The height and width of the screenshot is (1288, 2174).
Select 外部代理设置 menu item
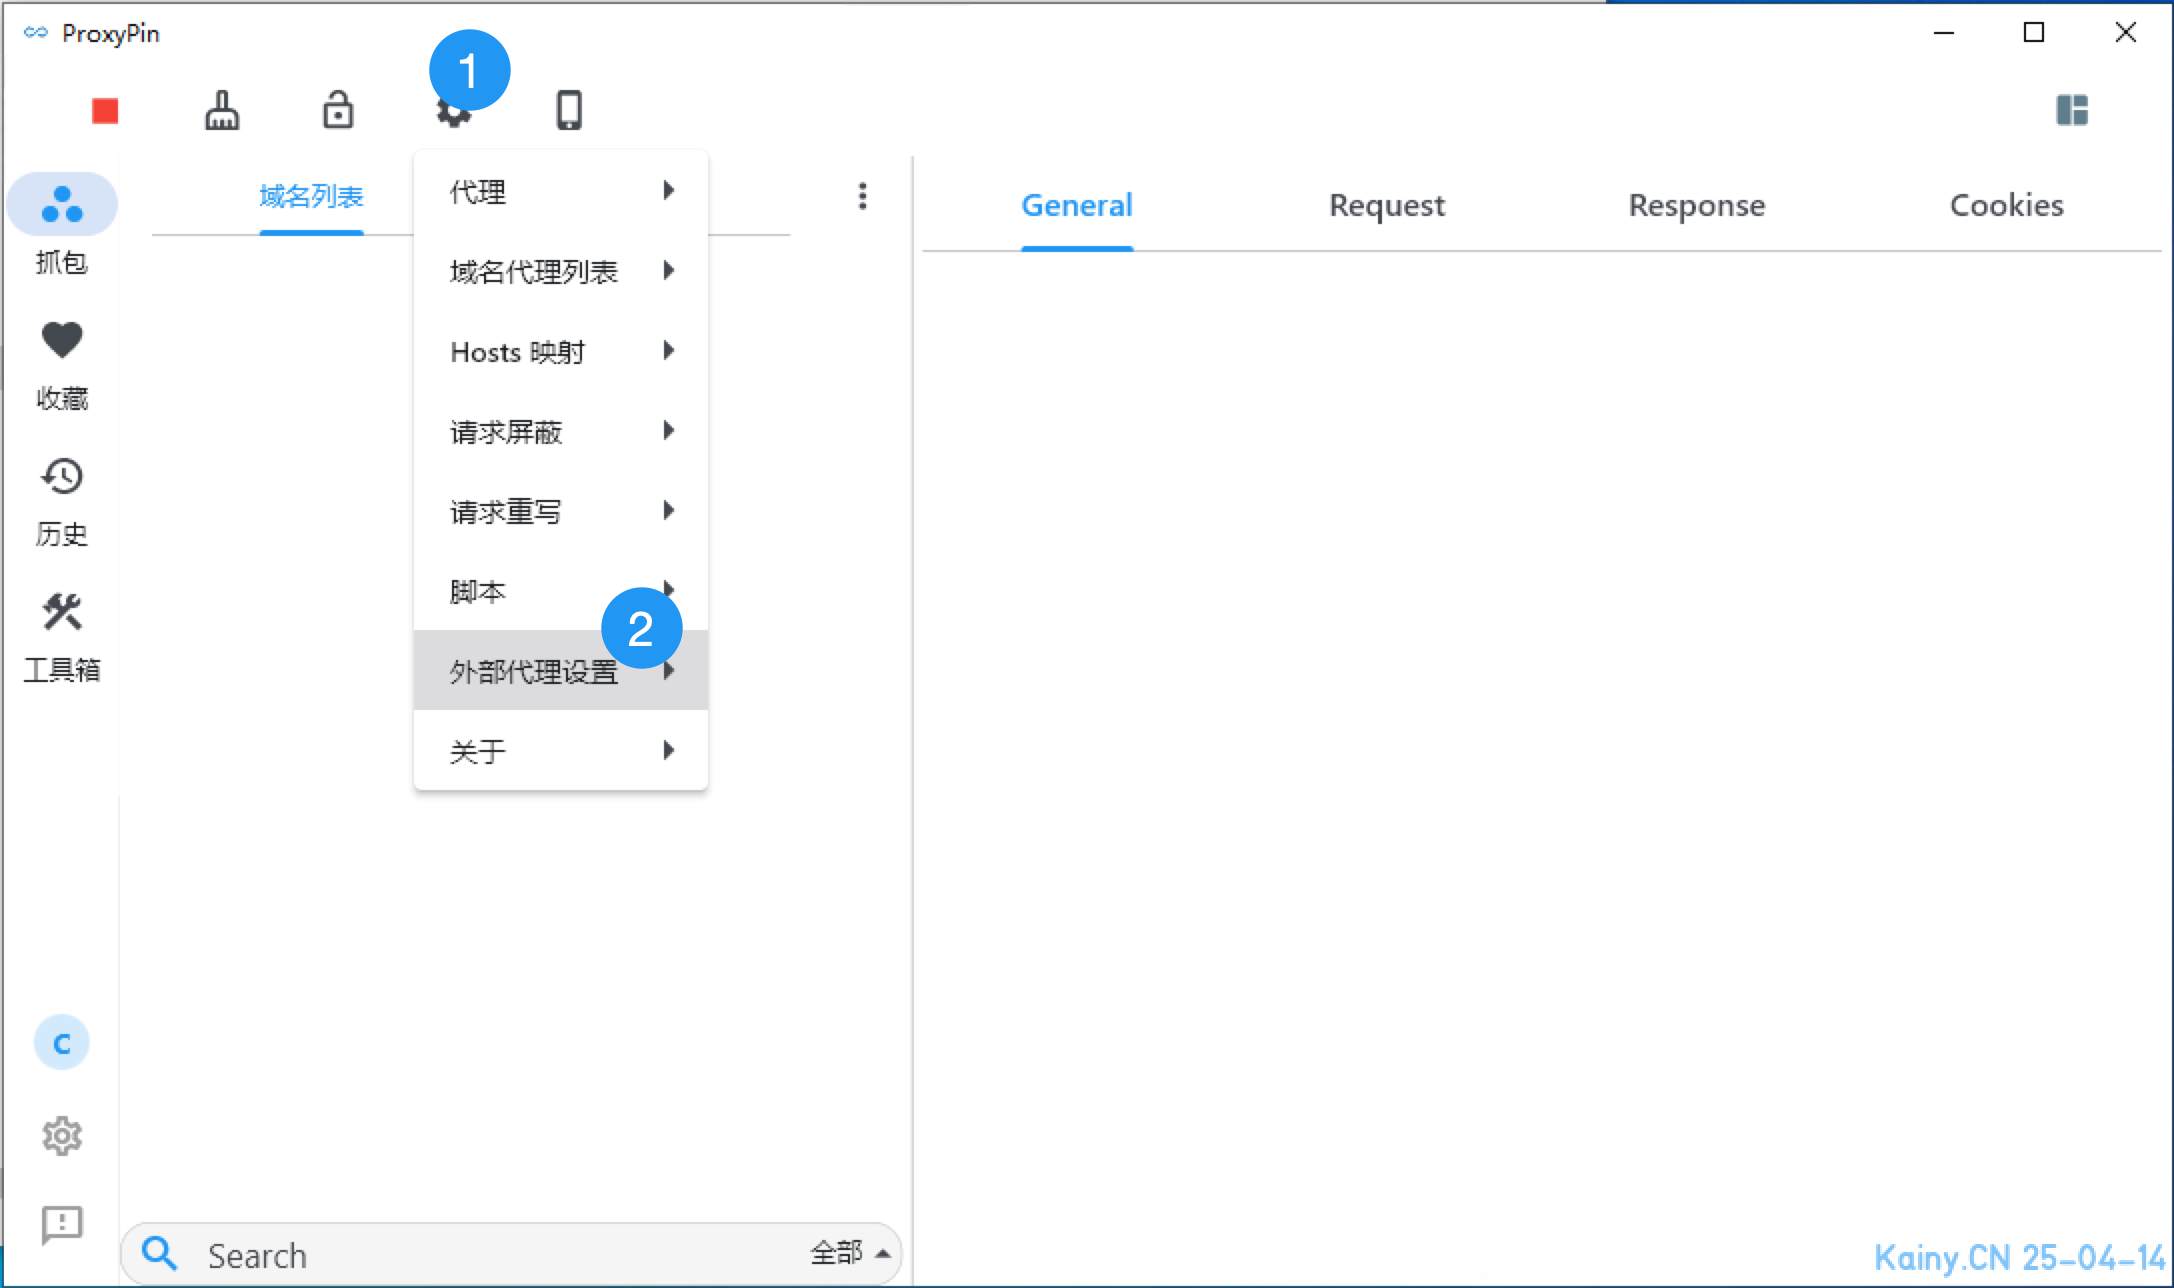pos(534,671)
